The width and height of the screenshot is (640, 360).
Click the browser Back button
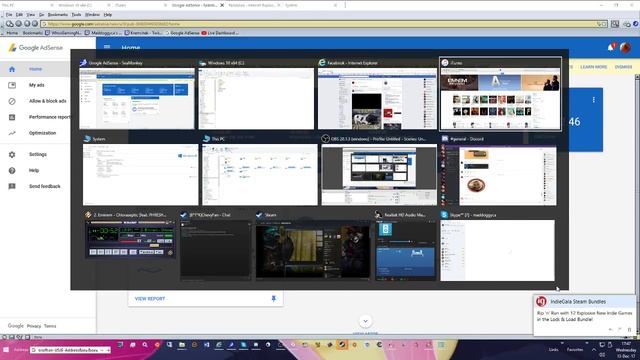coord(9,24)
